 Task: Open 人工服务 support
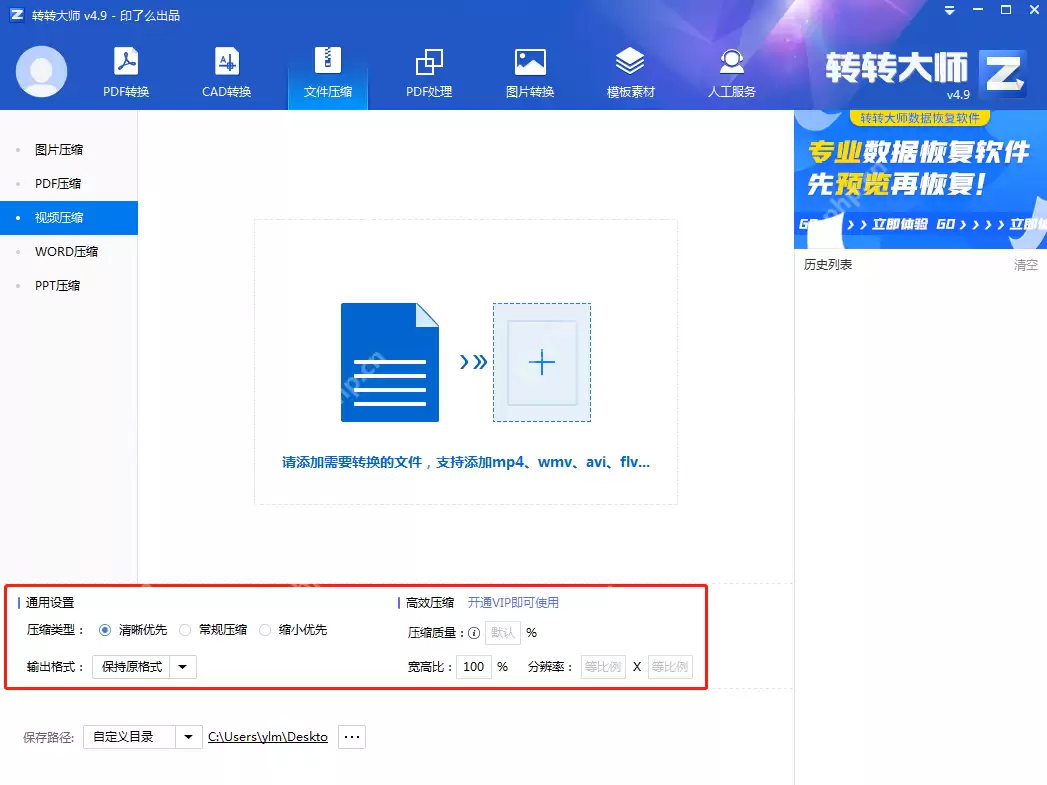coord(731,70)
